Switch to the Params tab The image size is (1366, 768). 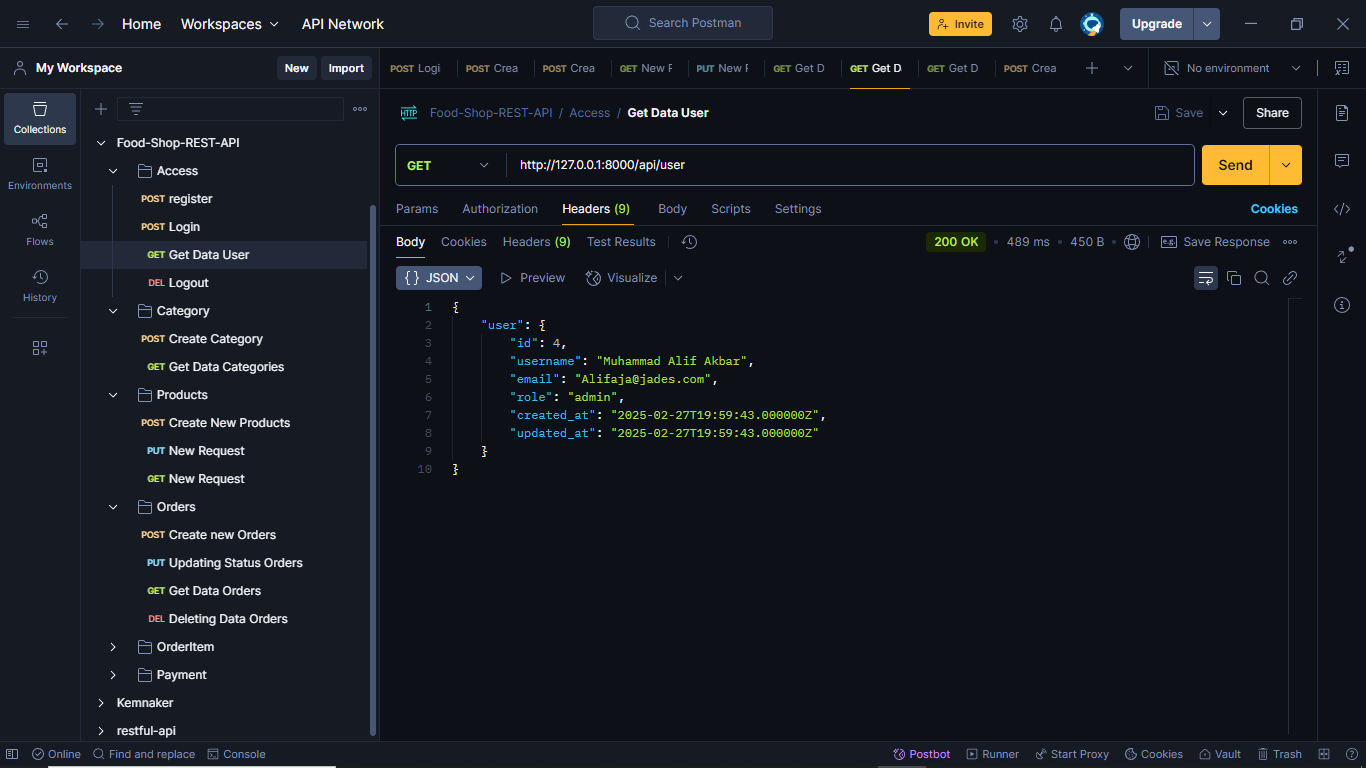click(417, 209)
